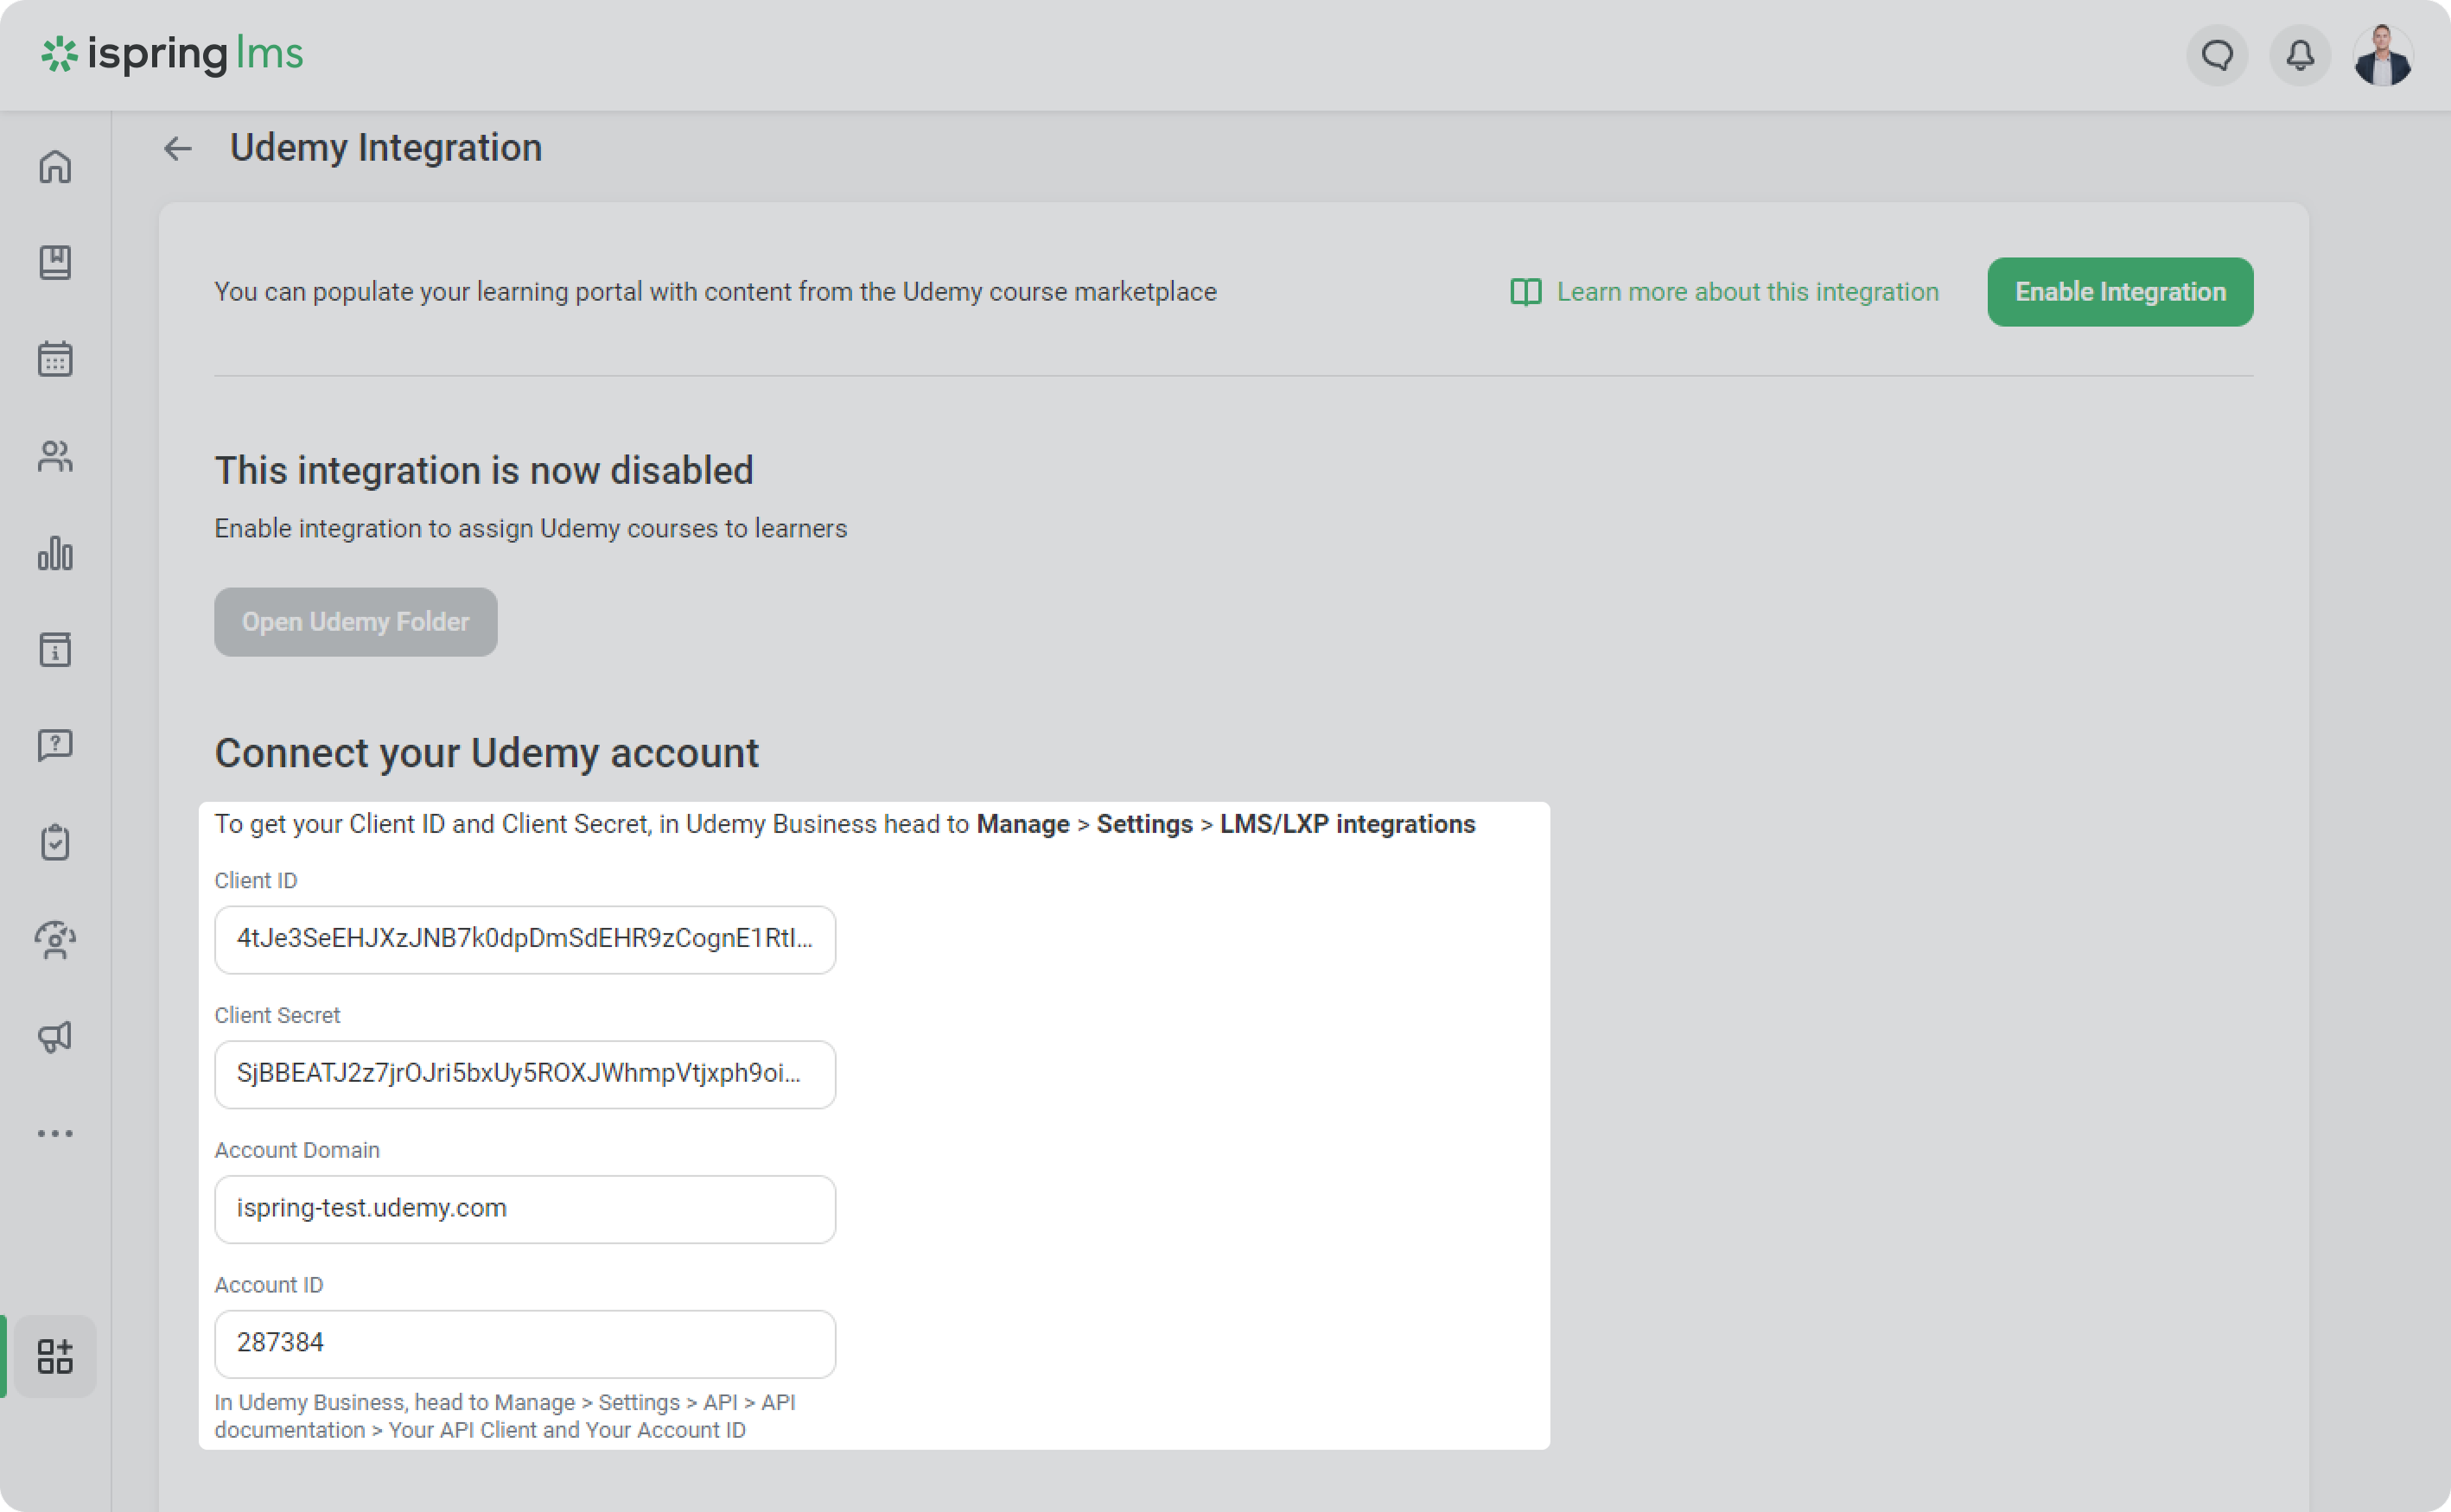This screenshot has height=1512, width=2451.
Task: Open the Reports bar chart icon
Action: [55, 553]
